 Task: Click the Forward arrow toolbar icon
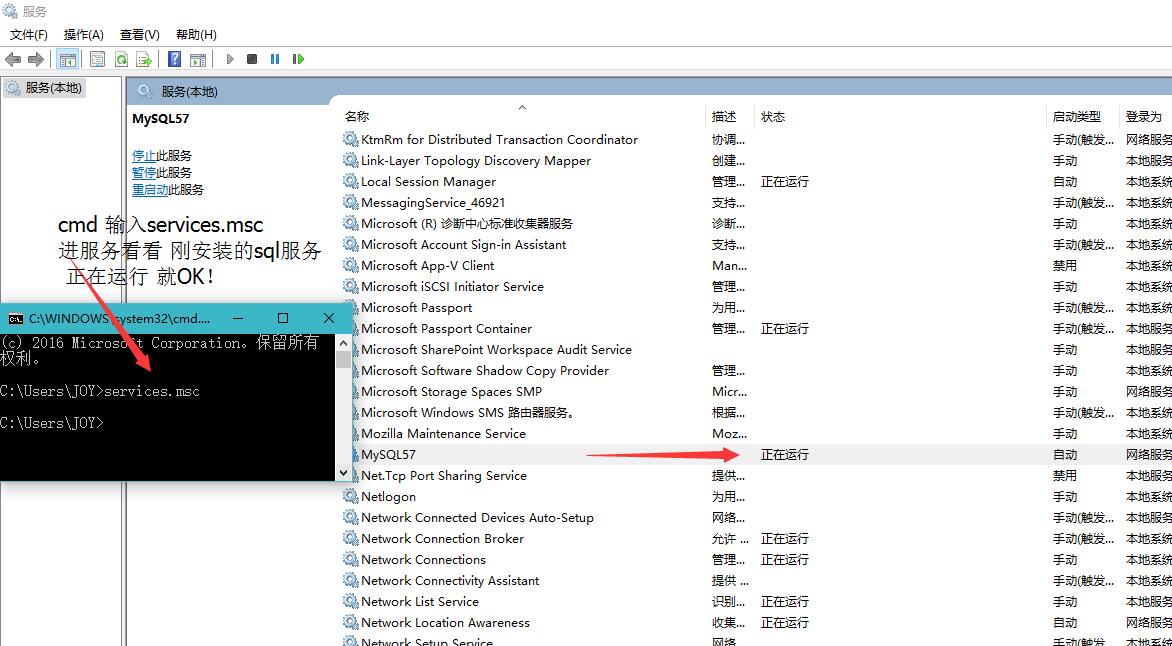(35, 59)
